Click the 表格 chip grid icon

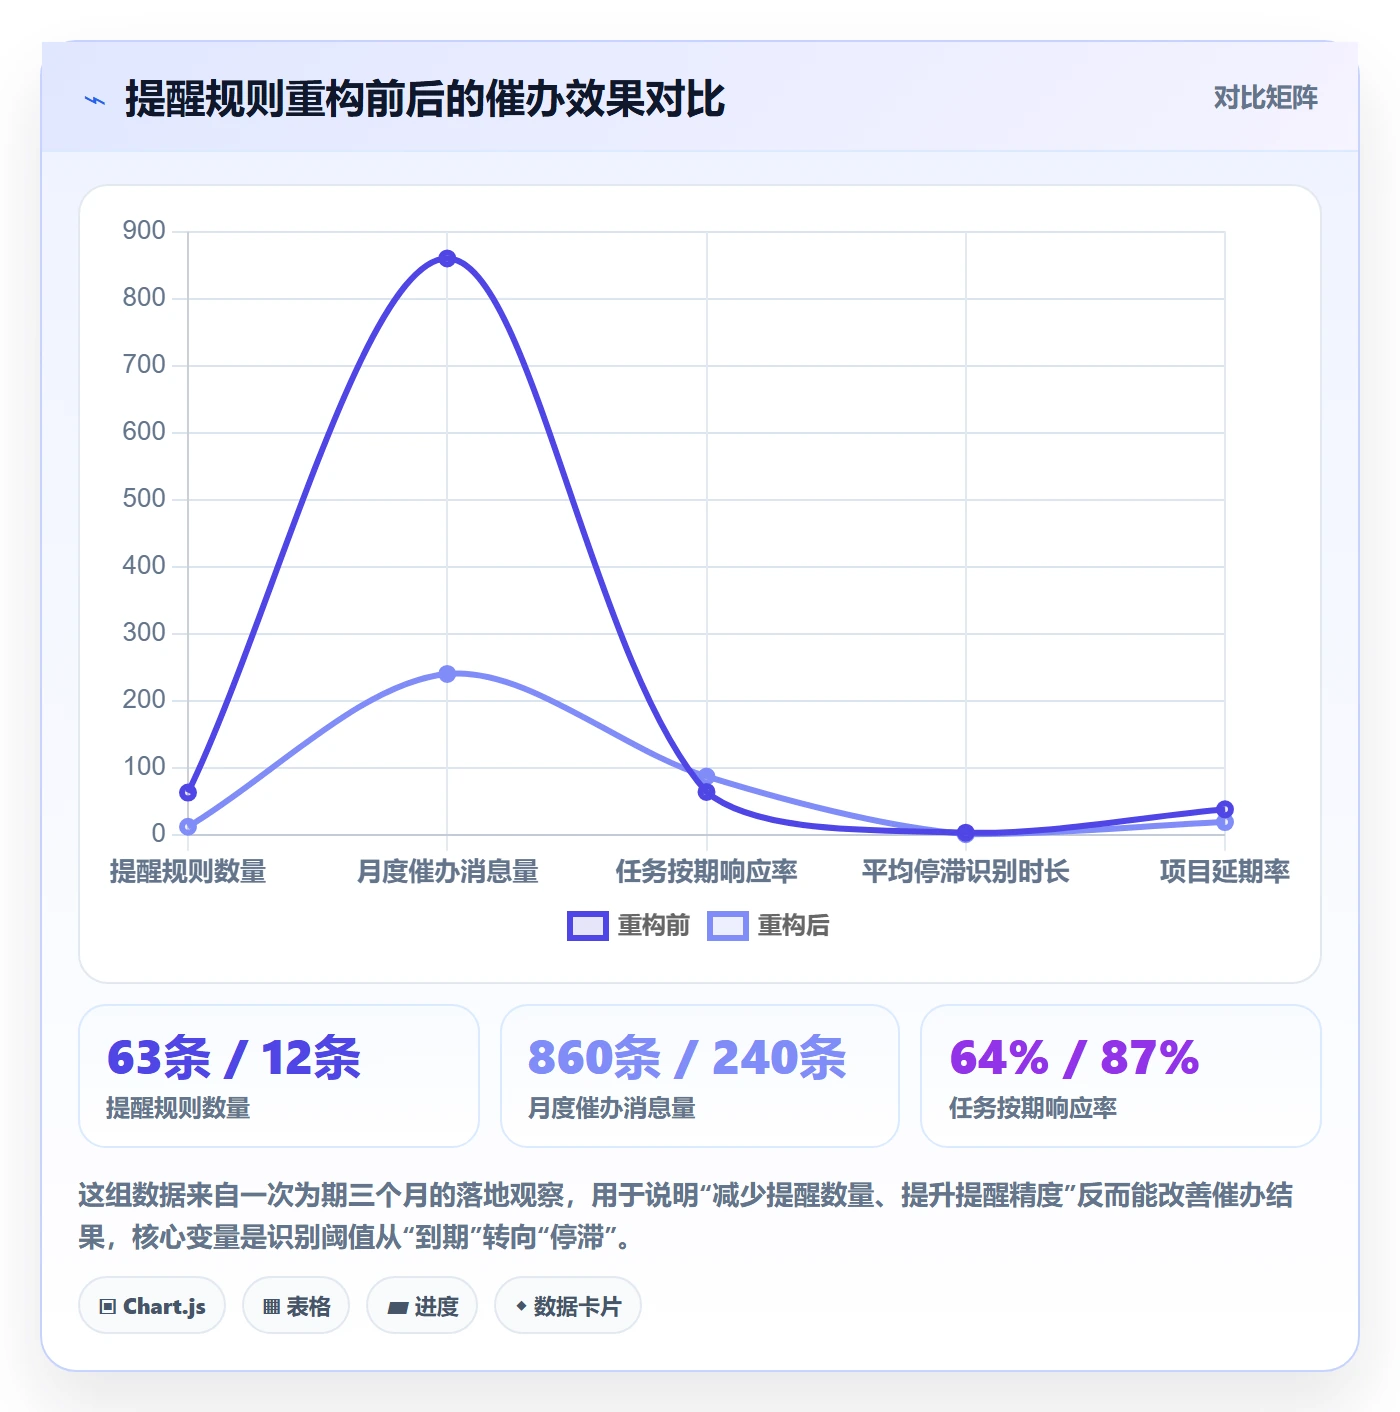tap(271, 1307)
